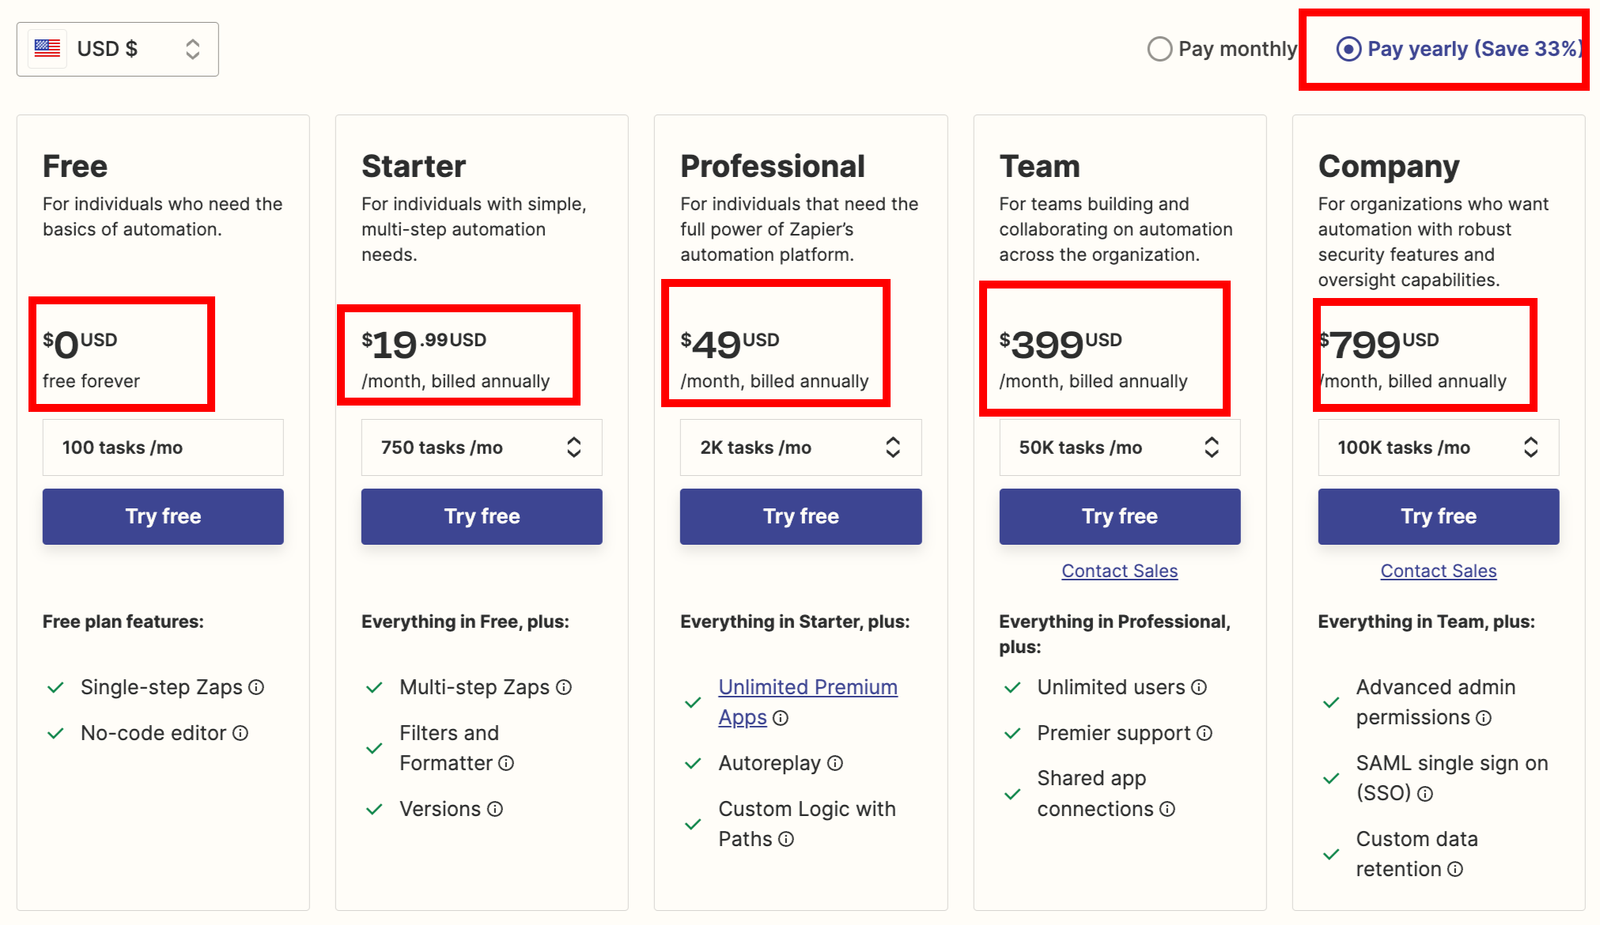Click the Free plan heading

pyautogui.click(x=75, y=166)
